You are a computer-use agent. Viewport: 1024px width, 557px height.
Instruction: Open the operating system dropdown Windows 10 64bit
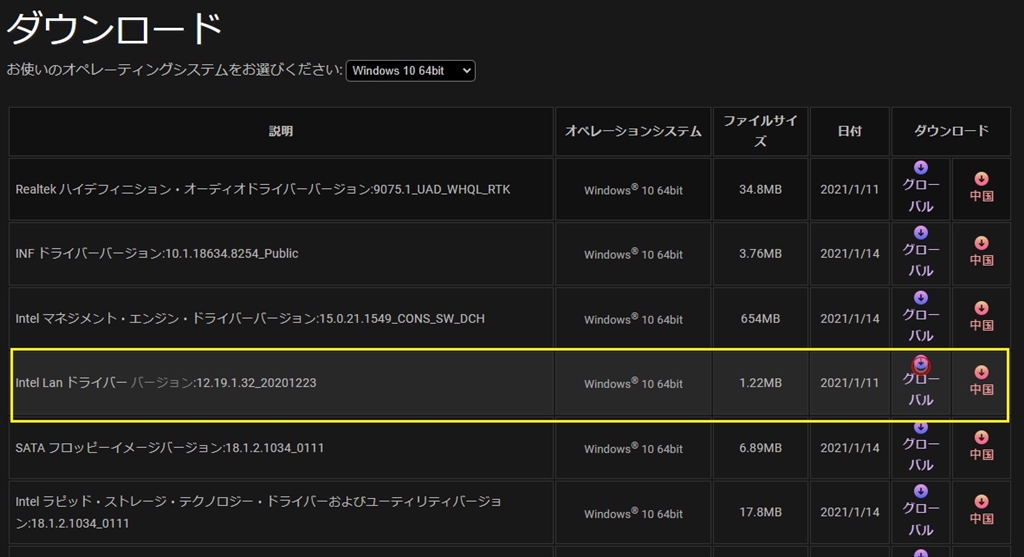pos(410,71)
